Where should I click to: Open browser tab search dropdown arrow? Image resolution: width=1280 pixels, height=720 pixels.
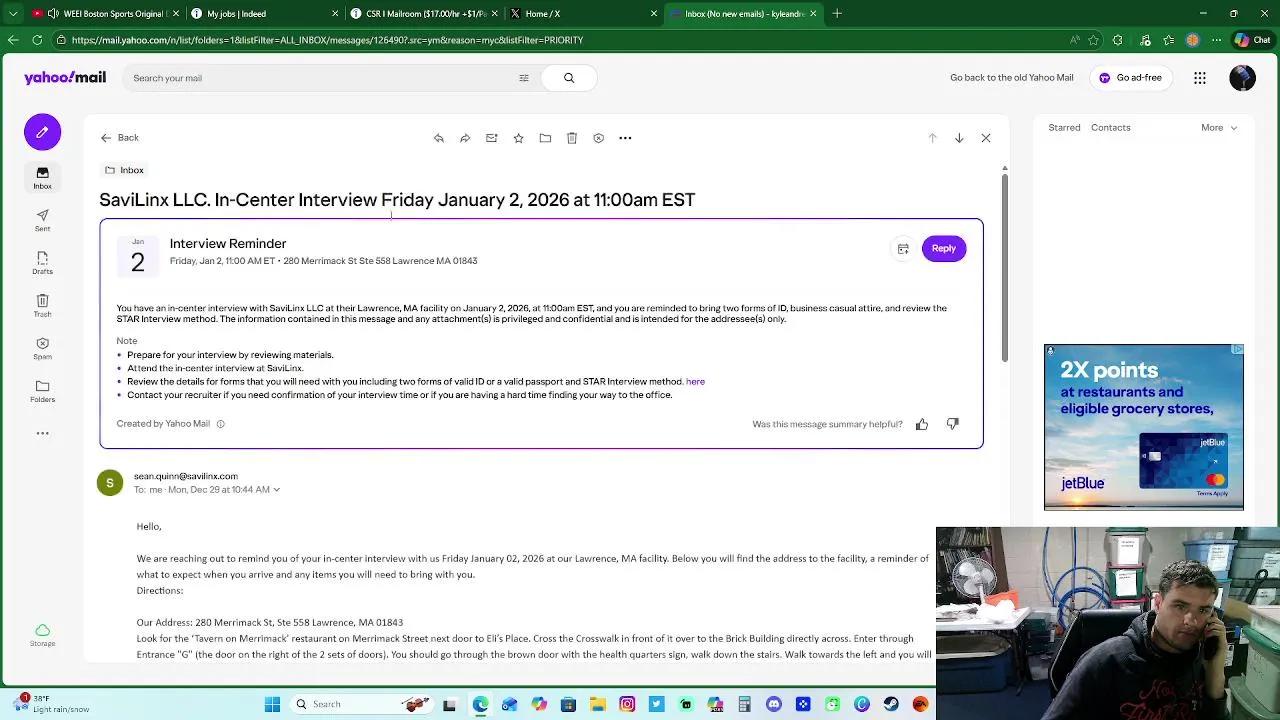[x=12, y=14]
